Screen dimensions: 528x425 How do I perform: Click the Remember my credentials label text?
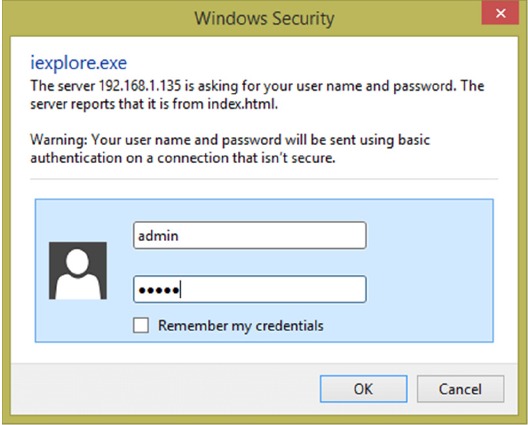[x=240, y=326]
